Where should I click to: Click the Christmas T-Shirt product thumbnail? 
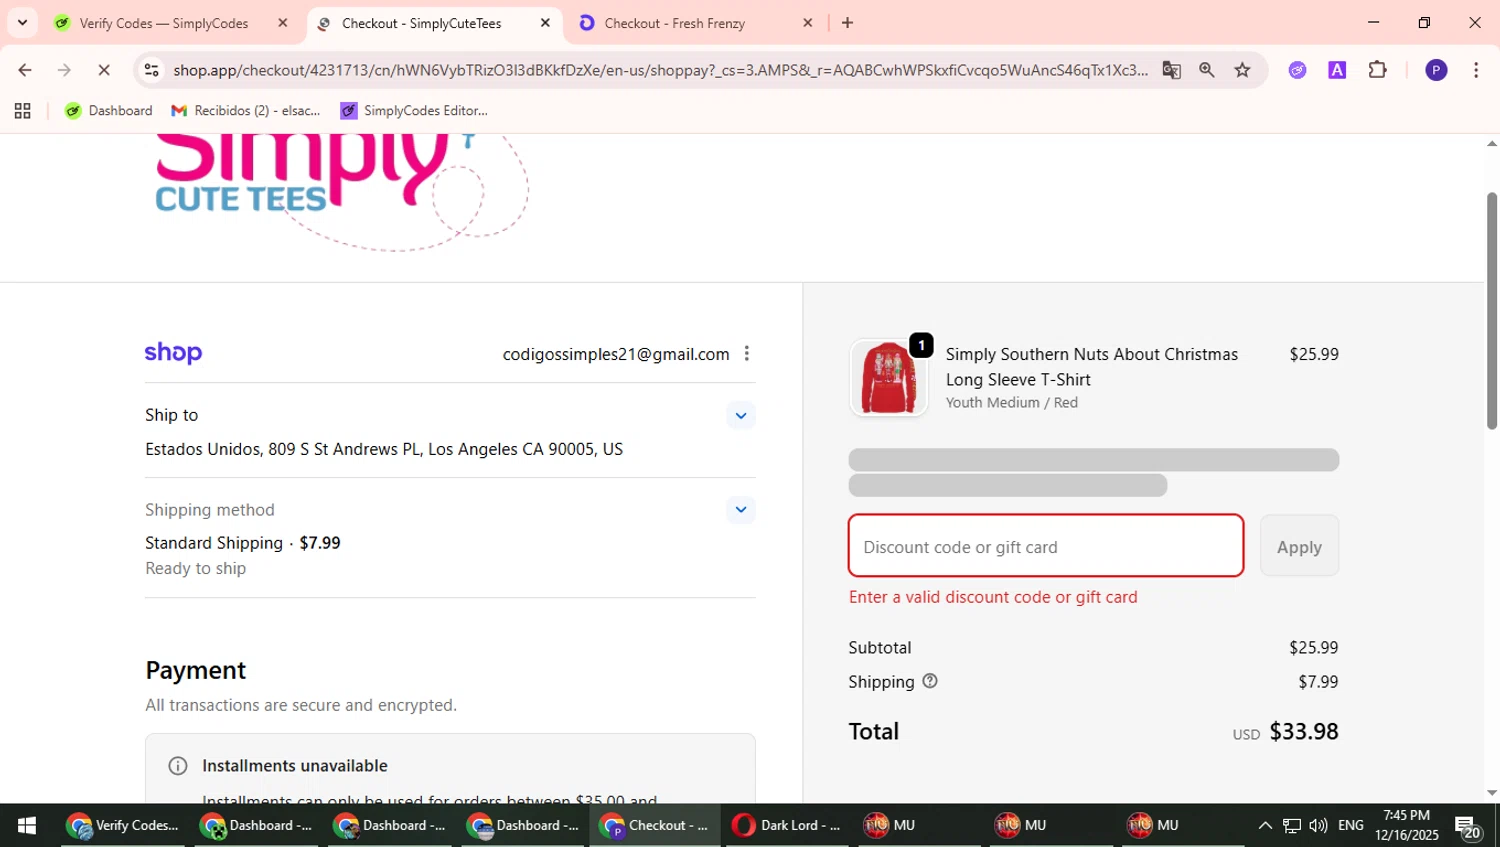coord(888,378)
